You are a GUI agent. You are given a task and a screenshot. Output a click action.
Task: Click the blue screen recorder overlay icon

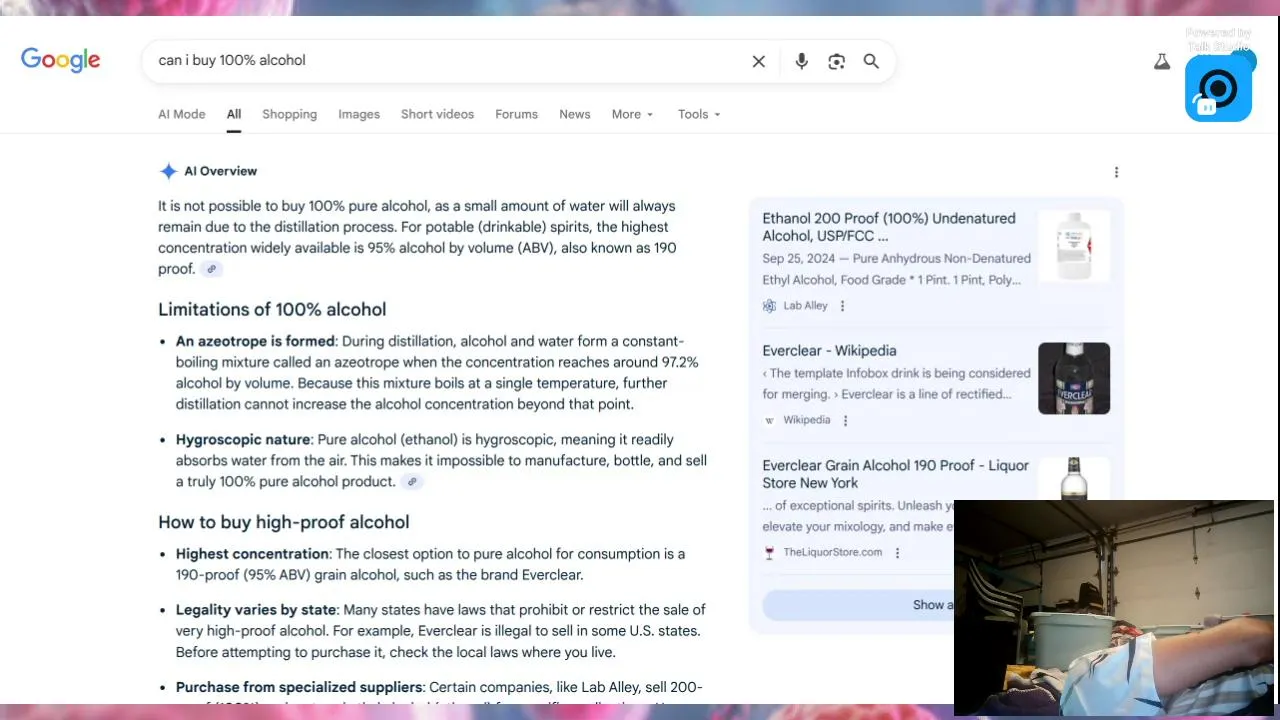coord(1219,88)
